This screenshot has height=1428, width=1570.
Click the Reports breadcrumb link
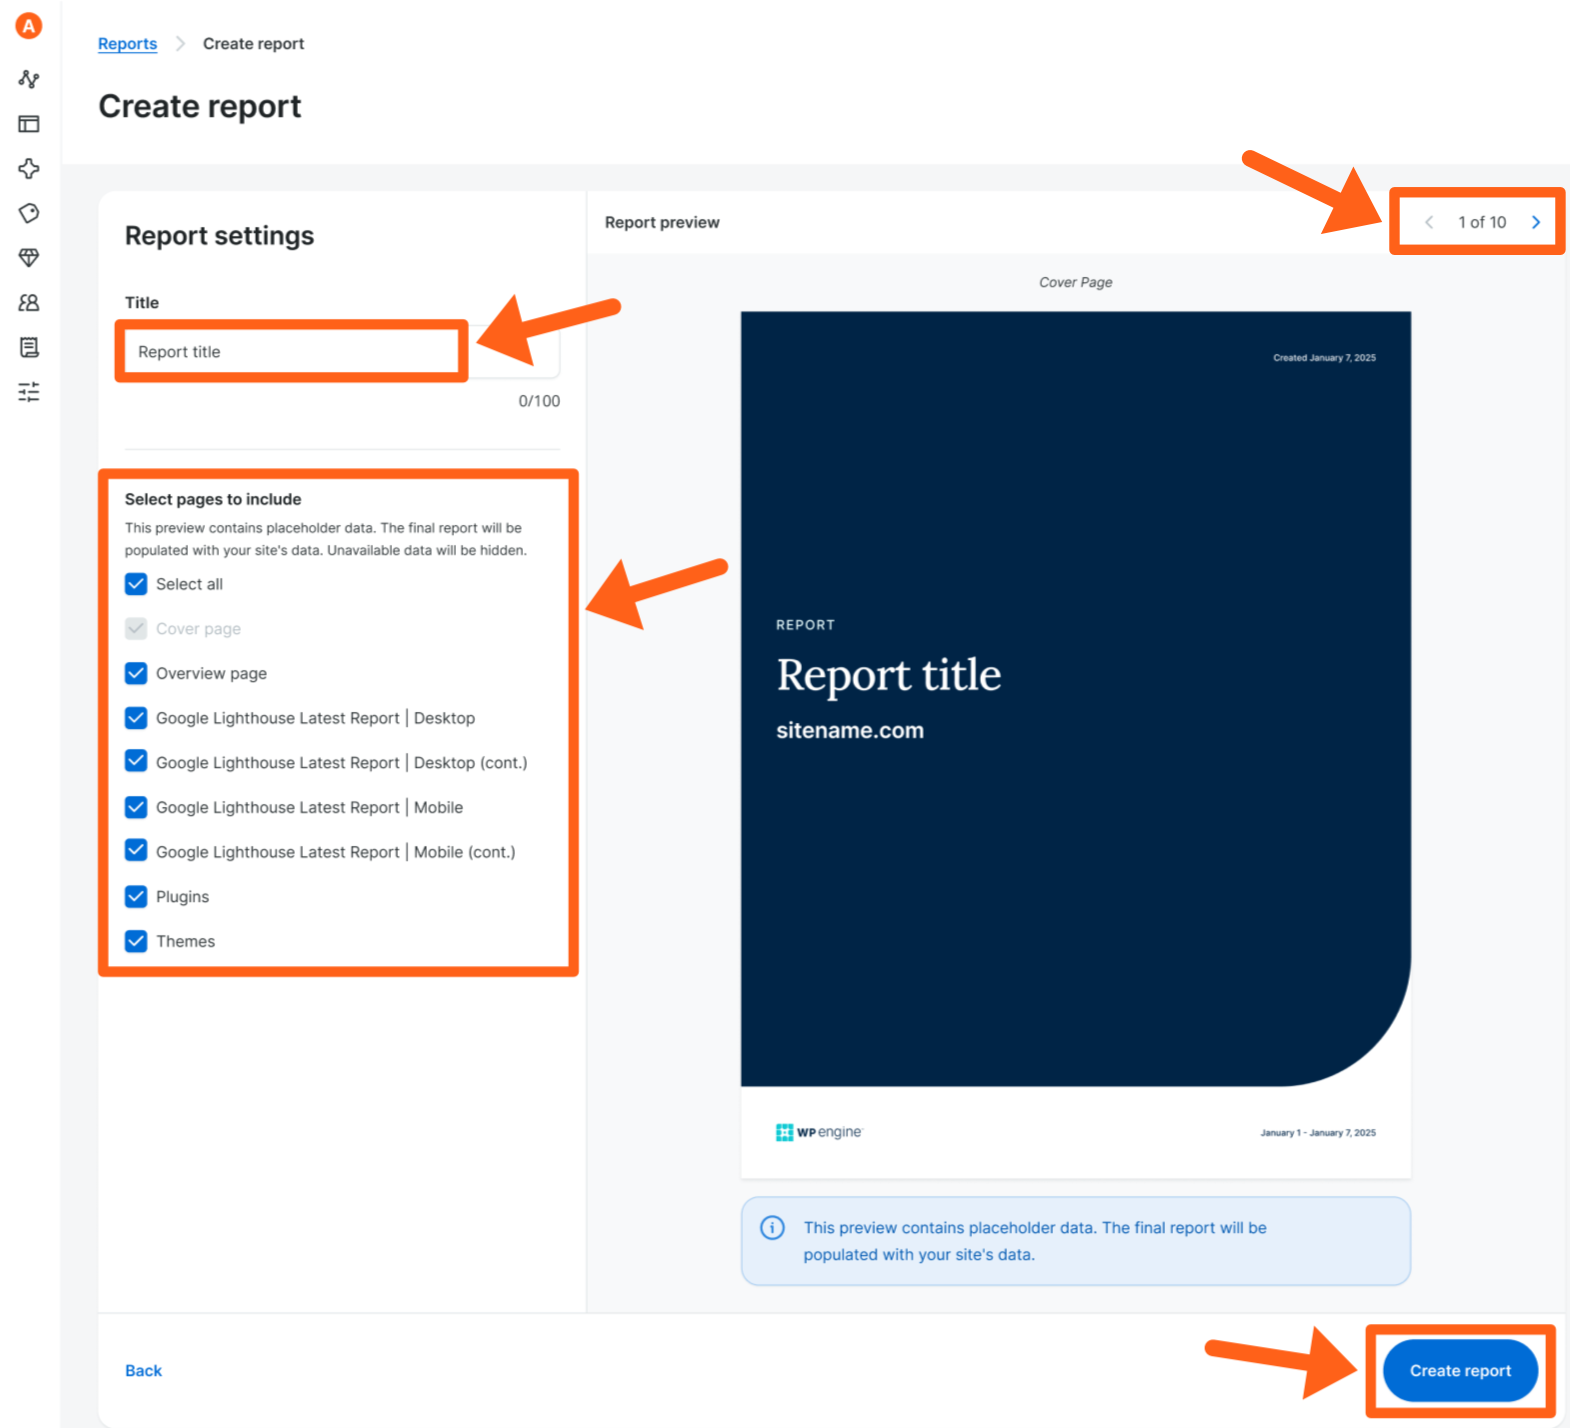coord(127,44)
